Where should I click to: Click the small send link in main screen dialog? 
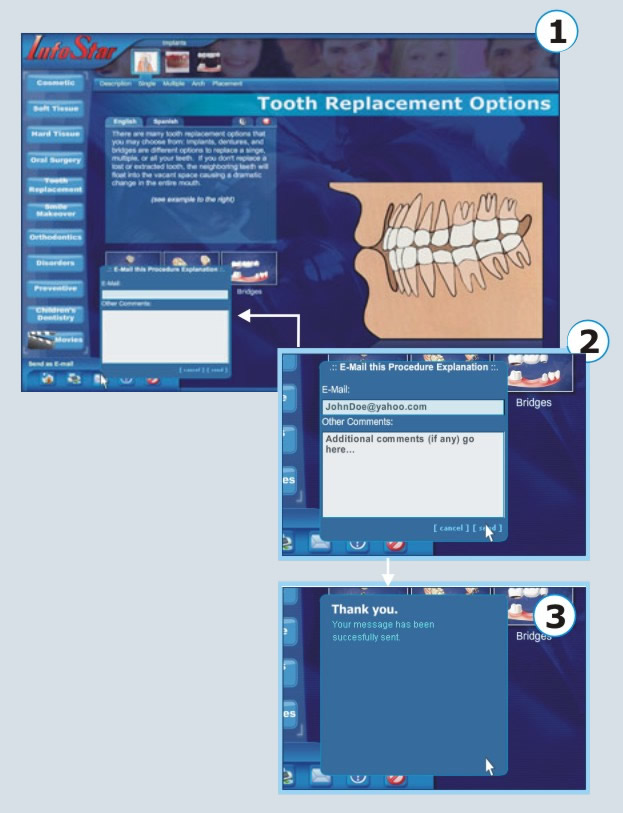pyautogui.click(x=217, y=370)
